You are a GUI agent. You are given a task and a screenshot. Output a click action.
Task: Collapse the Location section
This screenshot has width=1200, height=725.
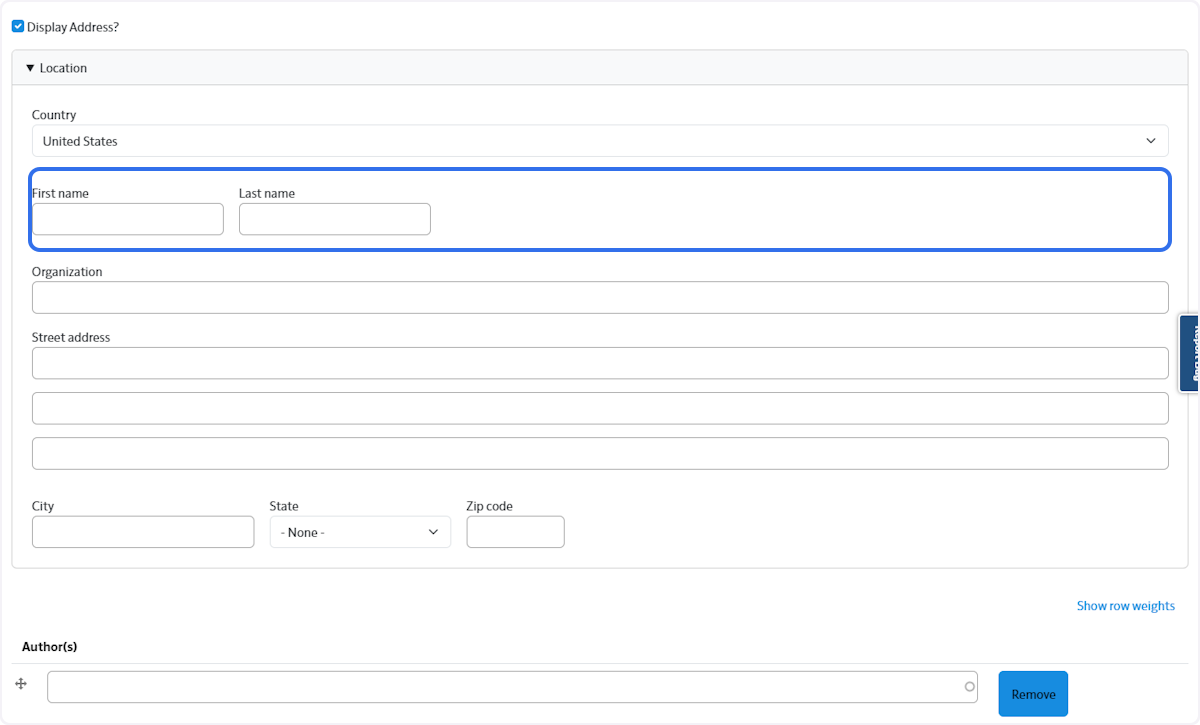click(56, 68)
